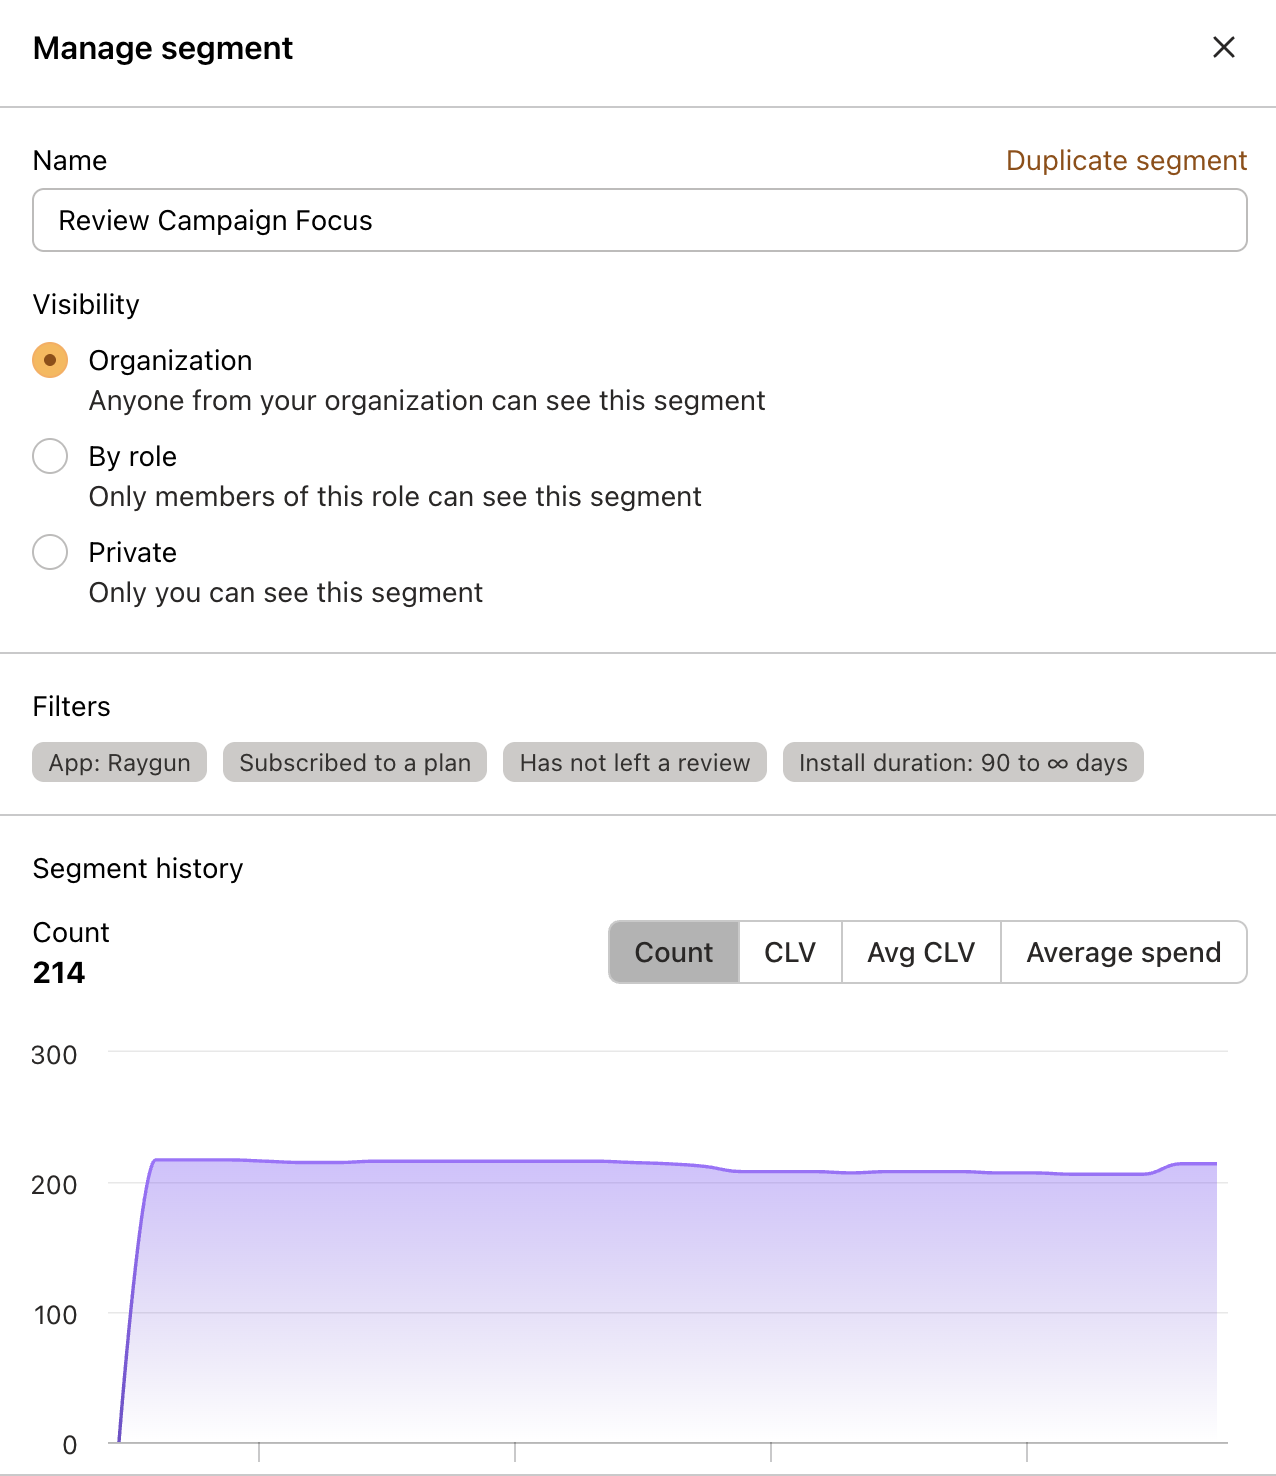Screen dimensions: 1276x1476
Task: Click the Duplicate segment link
Action: pos(1125,160)
